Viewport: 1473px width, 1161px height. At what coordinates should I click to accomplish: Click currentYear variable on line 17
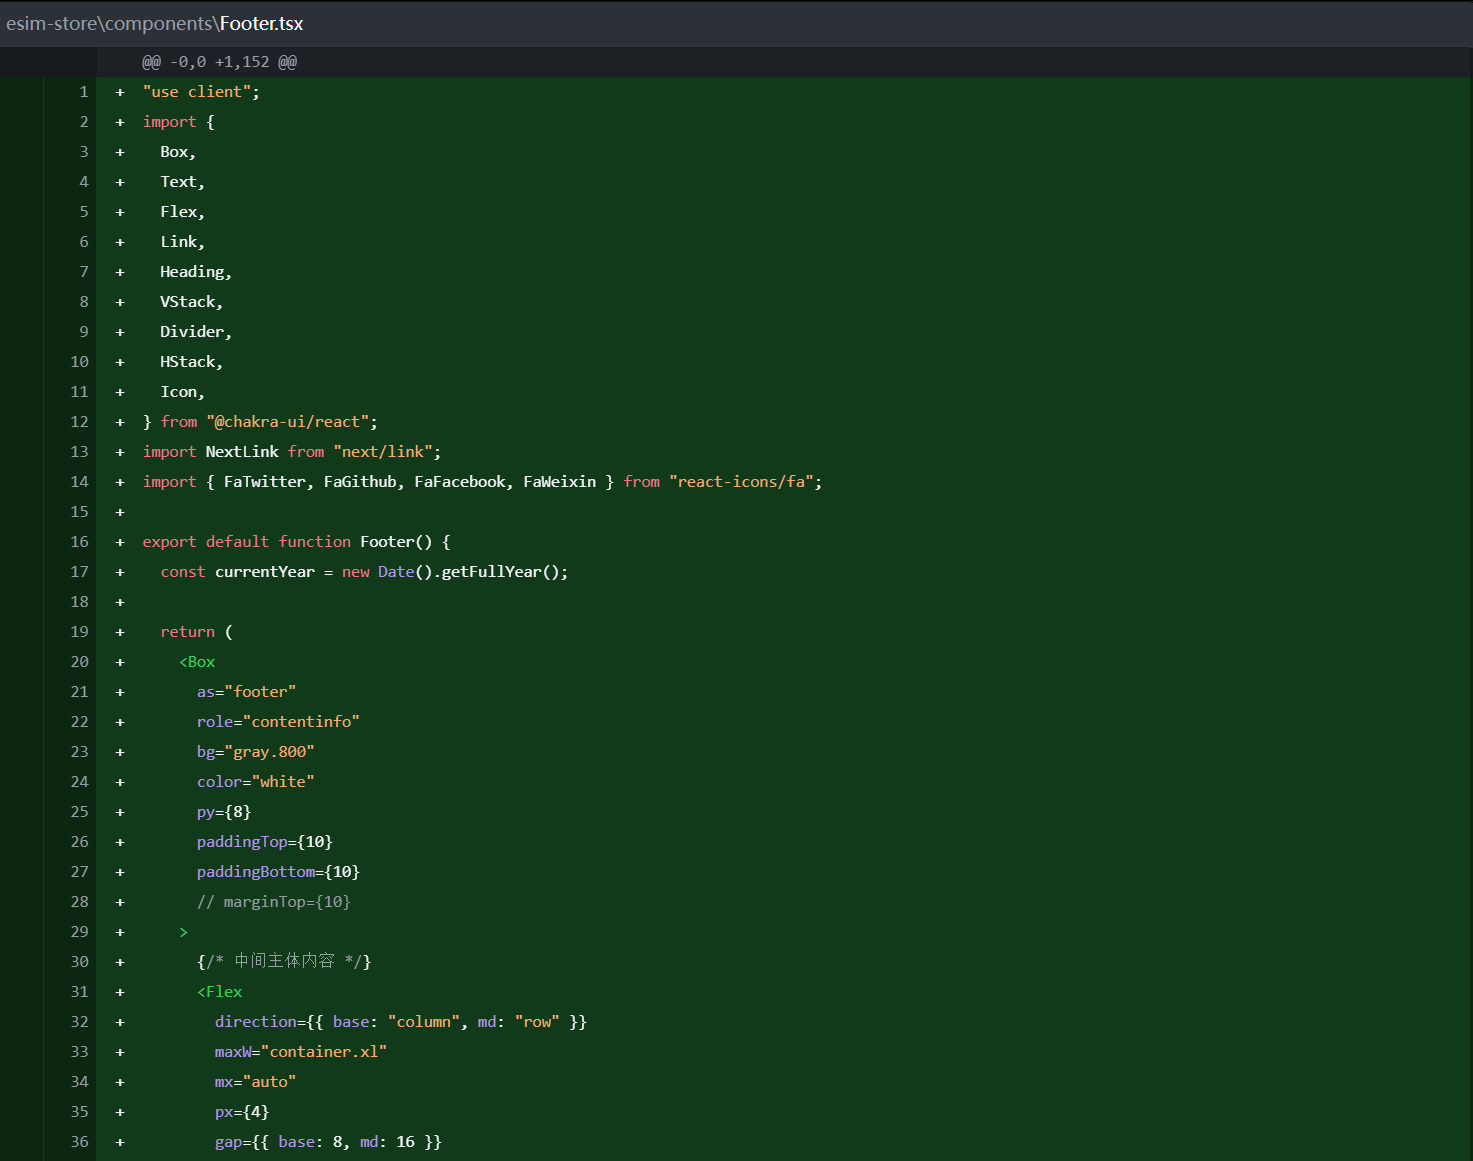pyautogui.click(x=265, y=572)
